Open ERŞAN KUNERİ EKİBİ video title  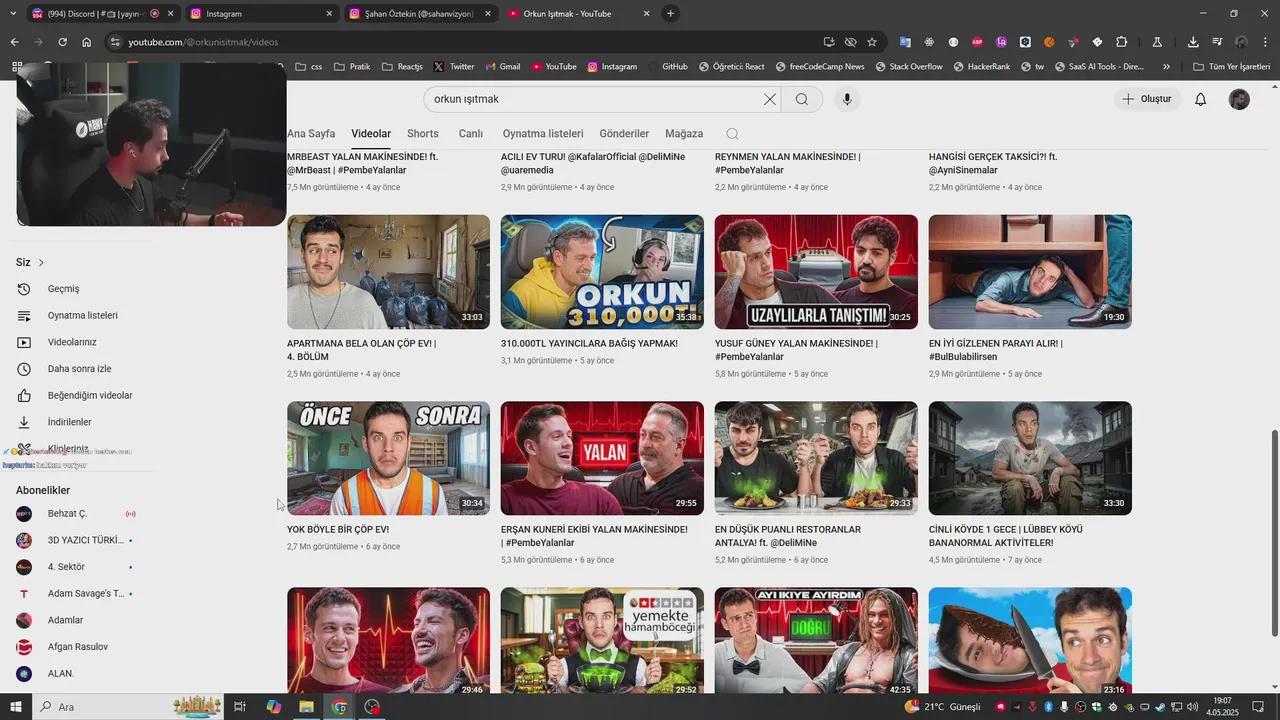[x=594, y=536]
